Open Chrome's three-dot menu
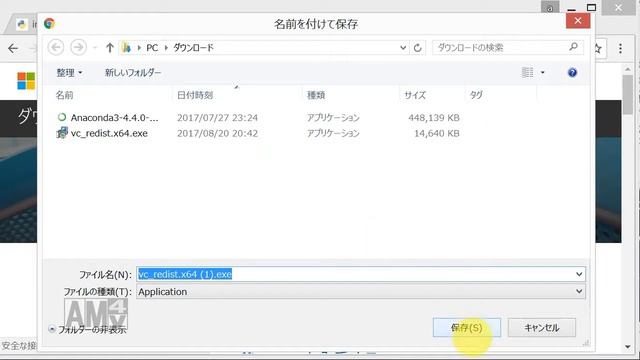Viewport: 640px width, 360px height. pyautogui.click(x=620, y=49)
